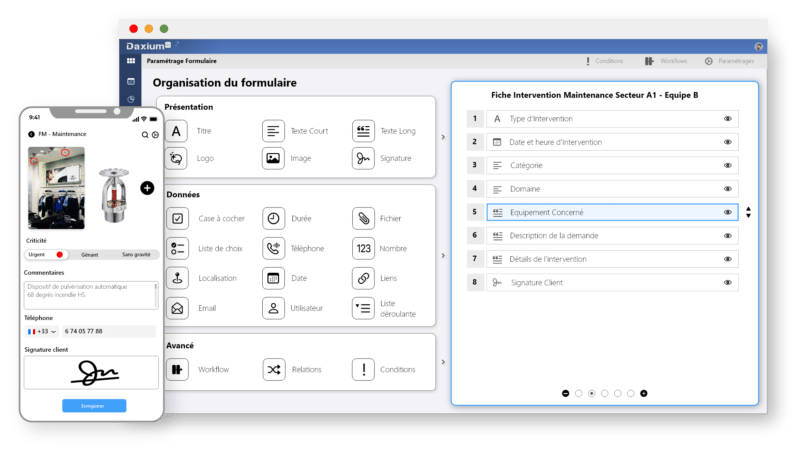This screenshot has width=800, height=455.
Task: Hide the Catégorie field
Action: [728, 166]
